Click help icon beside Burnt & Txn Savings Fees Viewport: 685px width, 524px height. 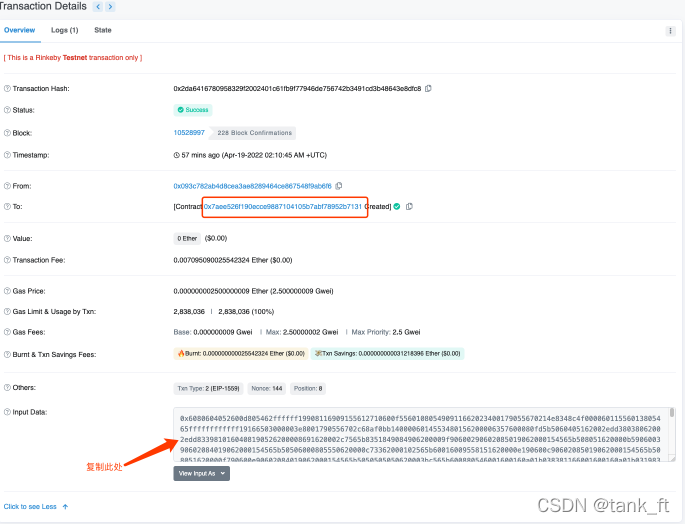[x=7, y=354]
